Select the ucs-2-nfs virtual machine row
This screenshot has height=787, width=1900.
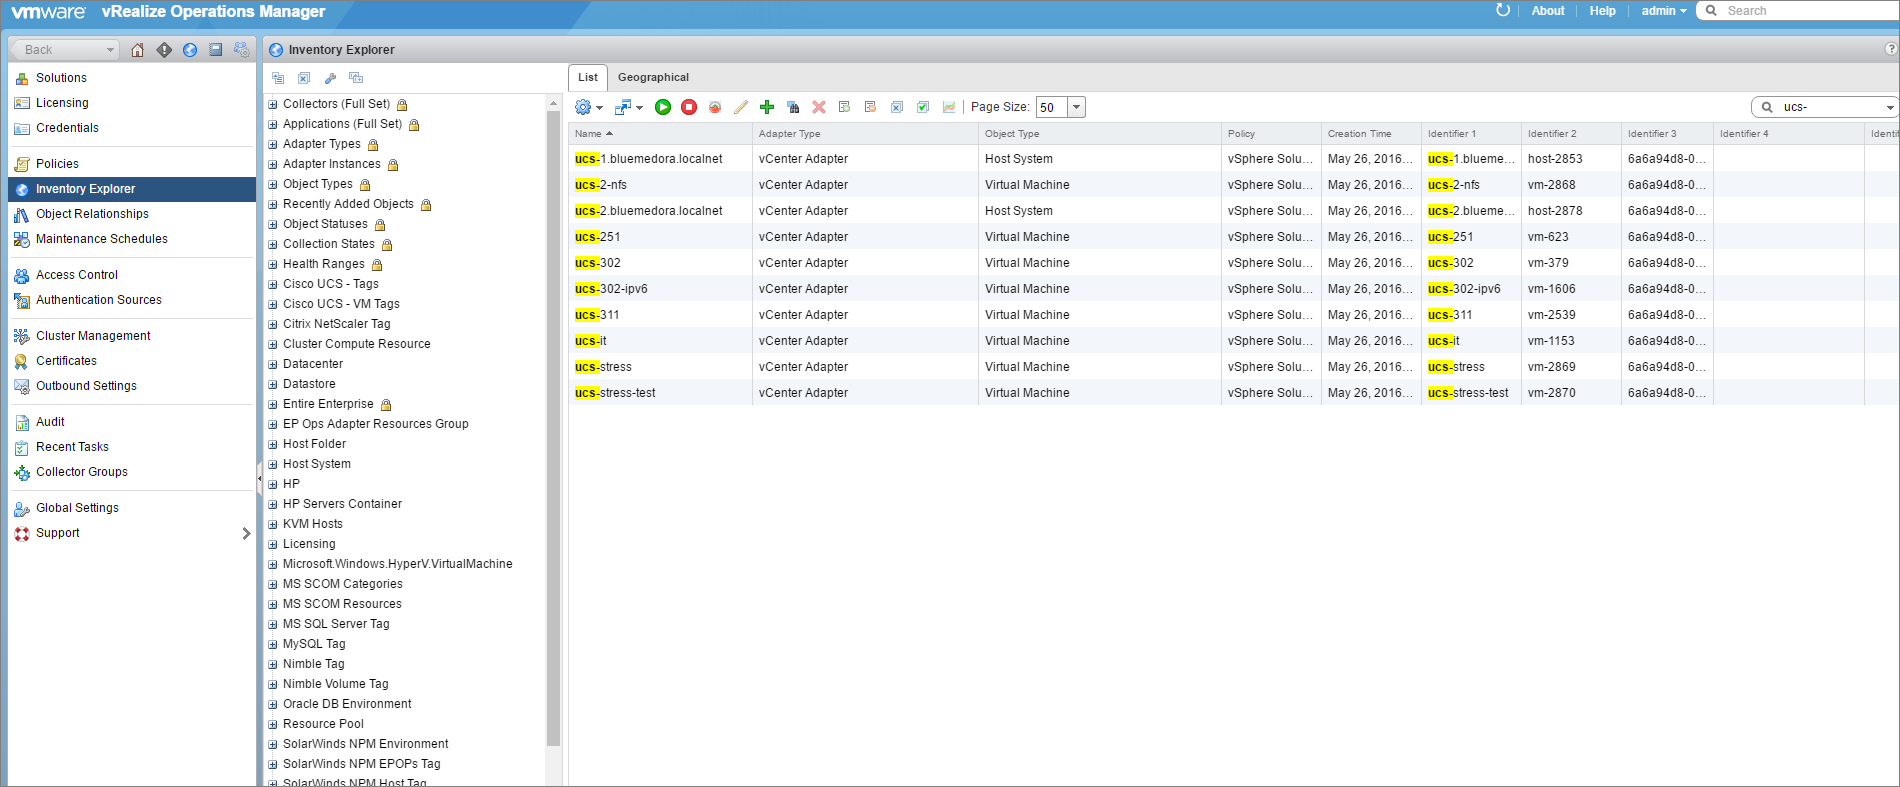(x=1233, y=185)
